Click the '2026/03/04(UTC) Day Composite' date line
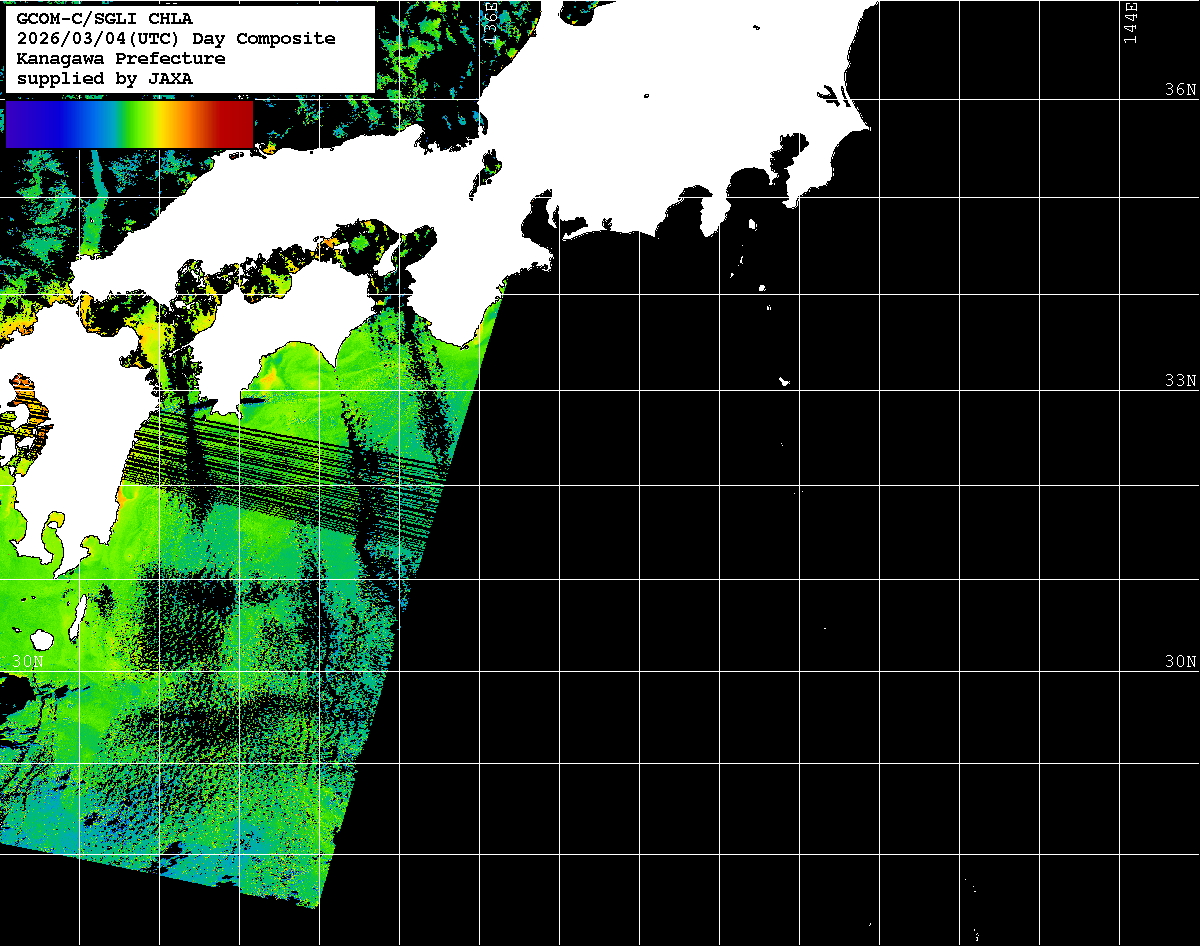The image size is (1200, 946). (x=176, y=38)
